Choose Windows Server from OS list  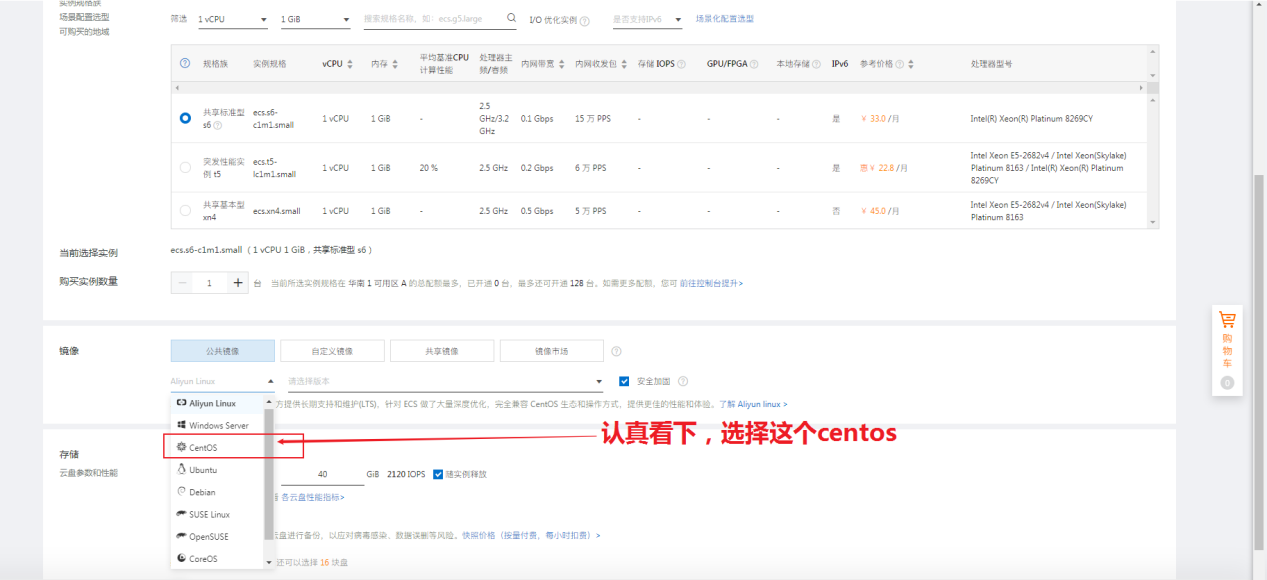pos(218,425)
